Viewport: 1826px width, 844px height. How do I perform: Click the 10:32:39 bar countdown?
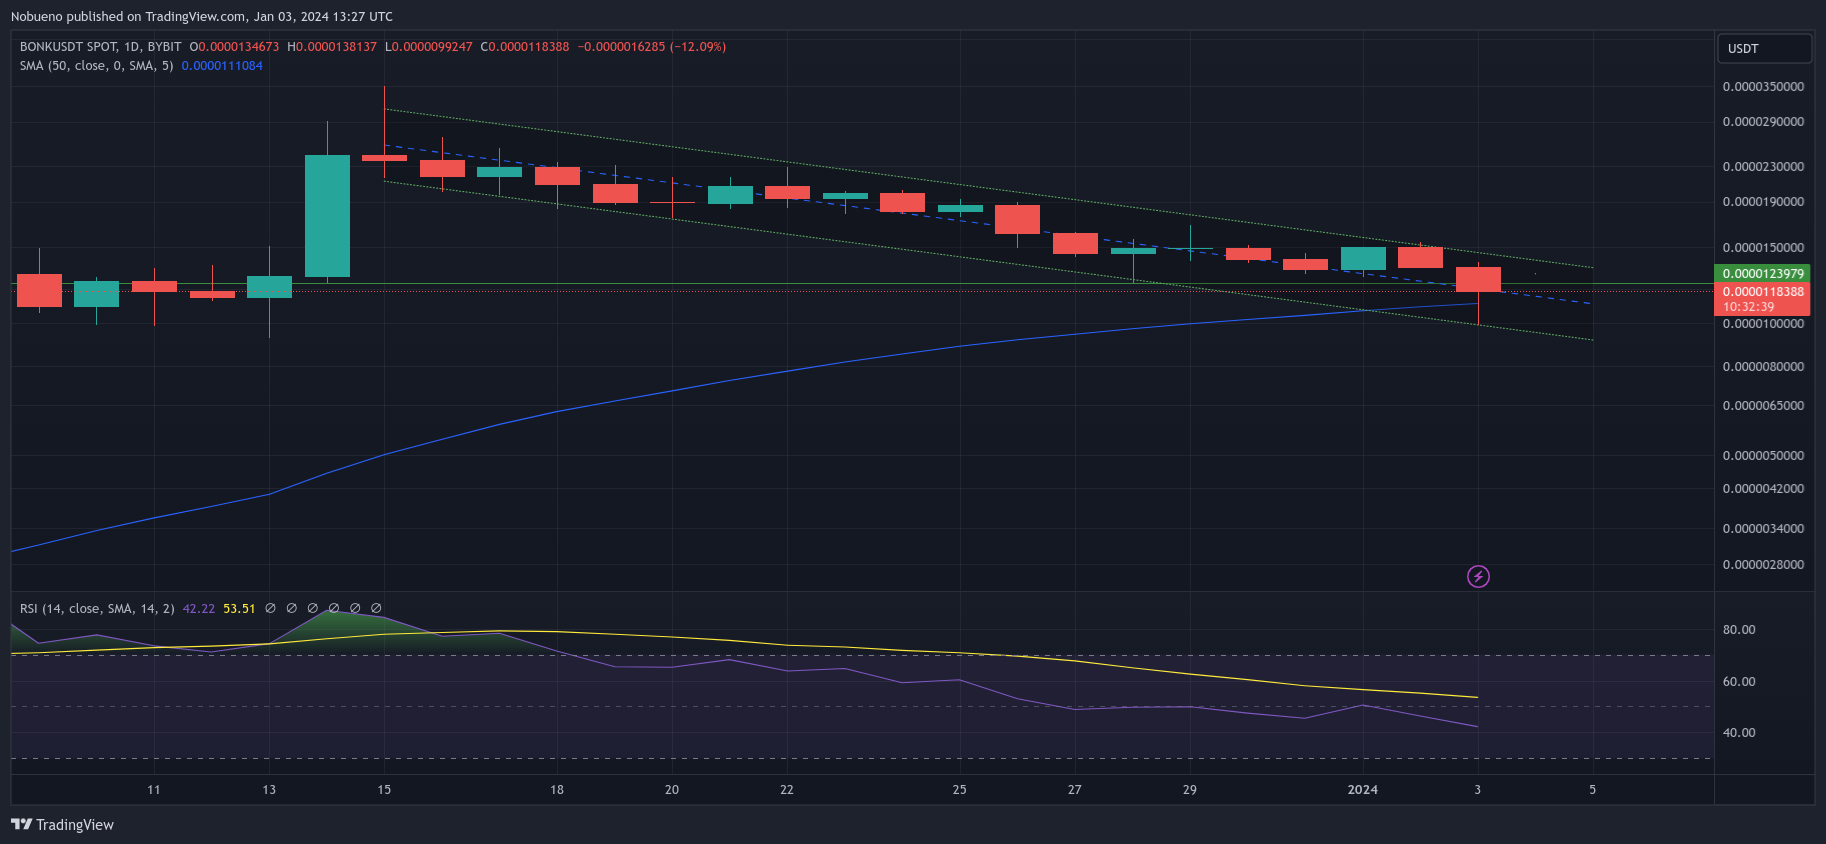pyautogui.click(x=1748, y=307)
